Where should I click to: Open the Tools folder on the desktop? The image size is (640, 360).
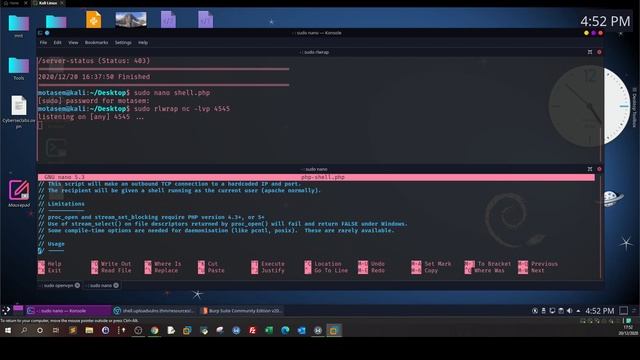19,68
